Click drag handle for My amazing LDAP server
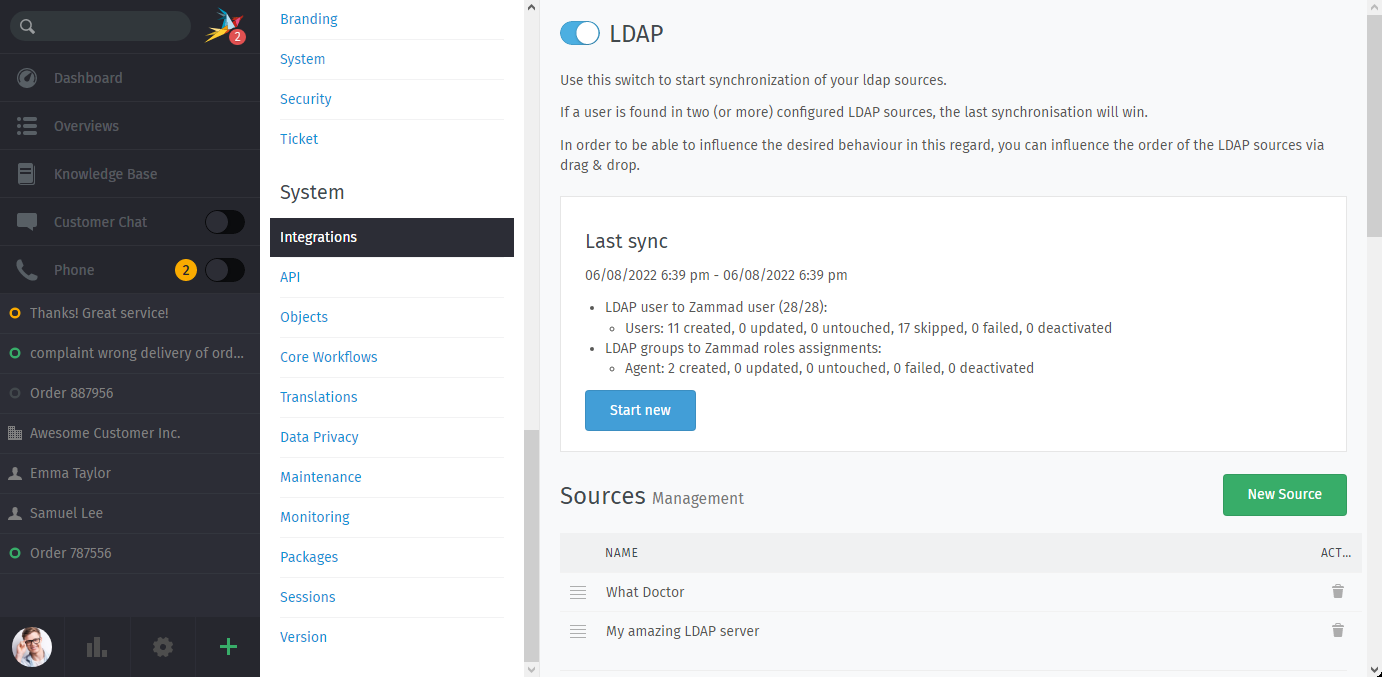1382x677 pixels. [578, 631]
